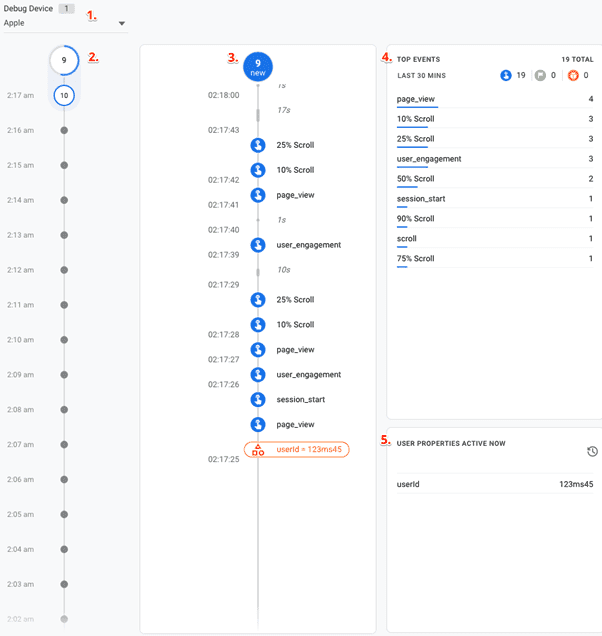Open the 90% Scroll entry in Top Events

pyautogui.click(x=495, y=219)
